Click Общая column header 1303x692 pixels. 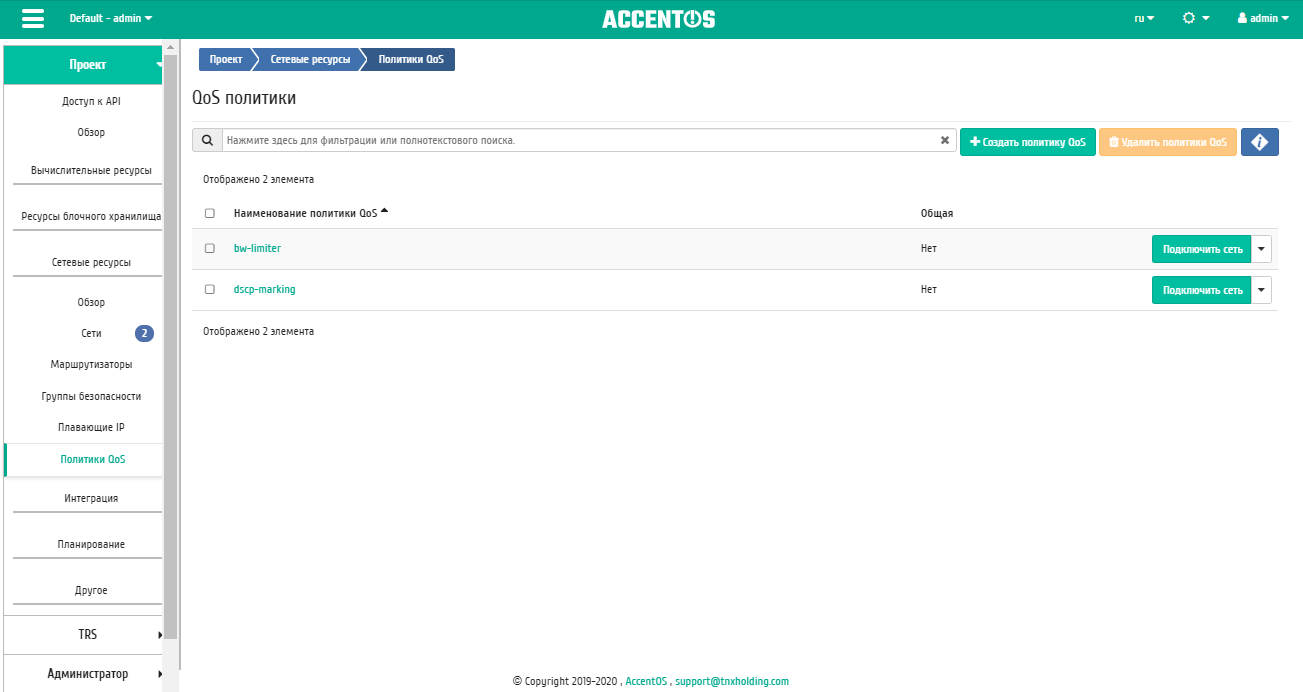(937, 213)
